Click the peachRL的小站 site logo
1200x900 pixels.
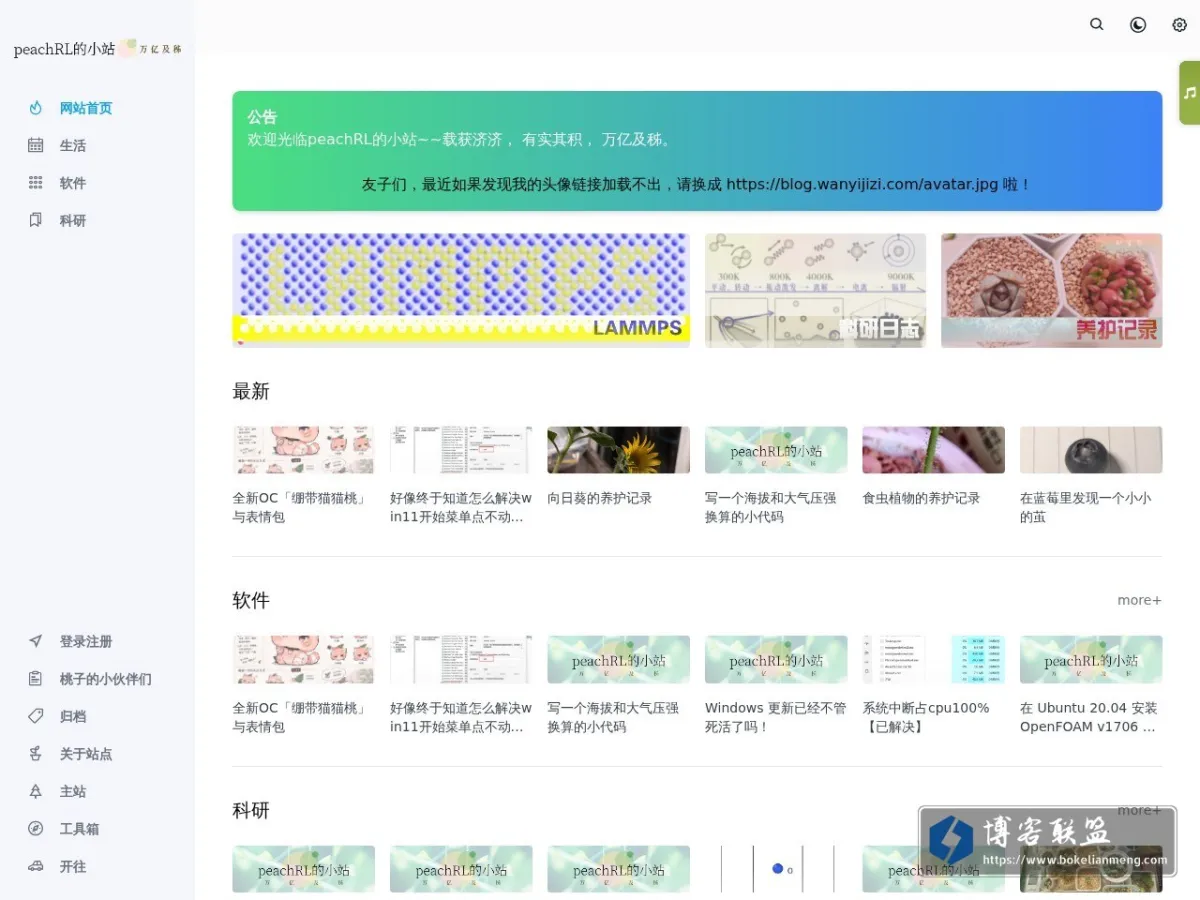pos(97,48)
